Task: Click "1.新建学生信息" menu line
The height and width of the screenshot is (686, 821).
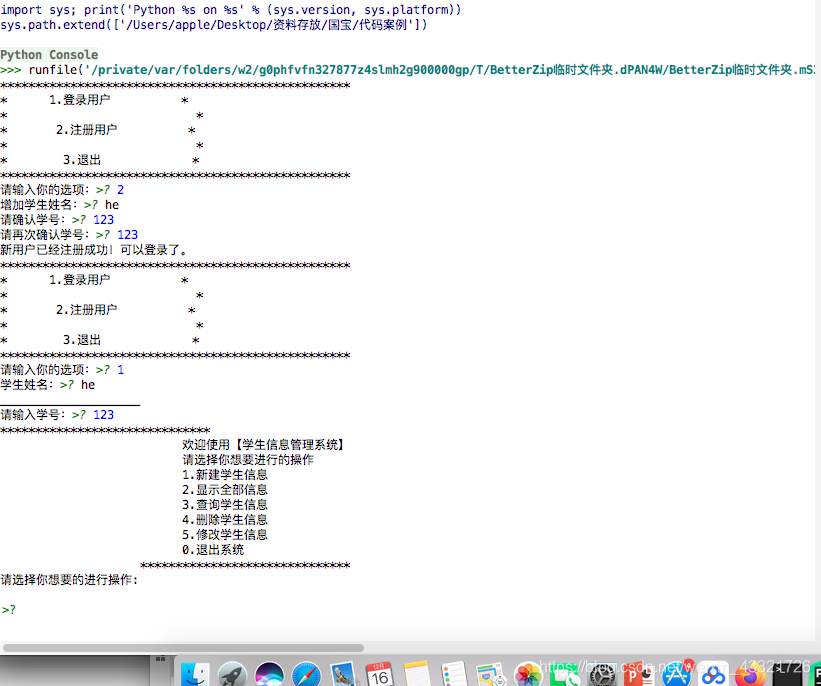Action: click(x=225, y=475)
